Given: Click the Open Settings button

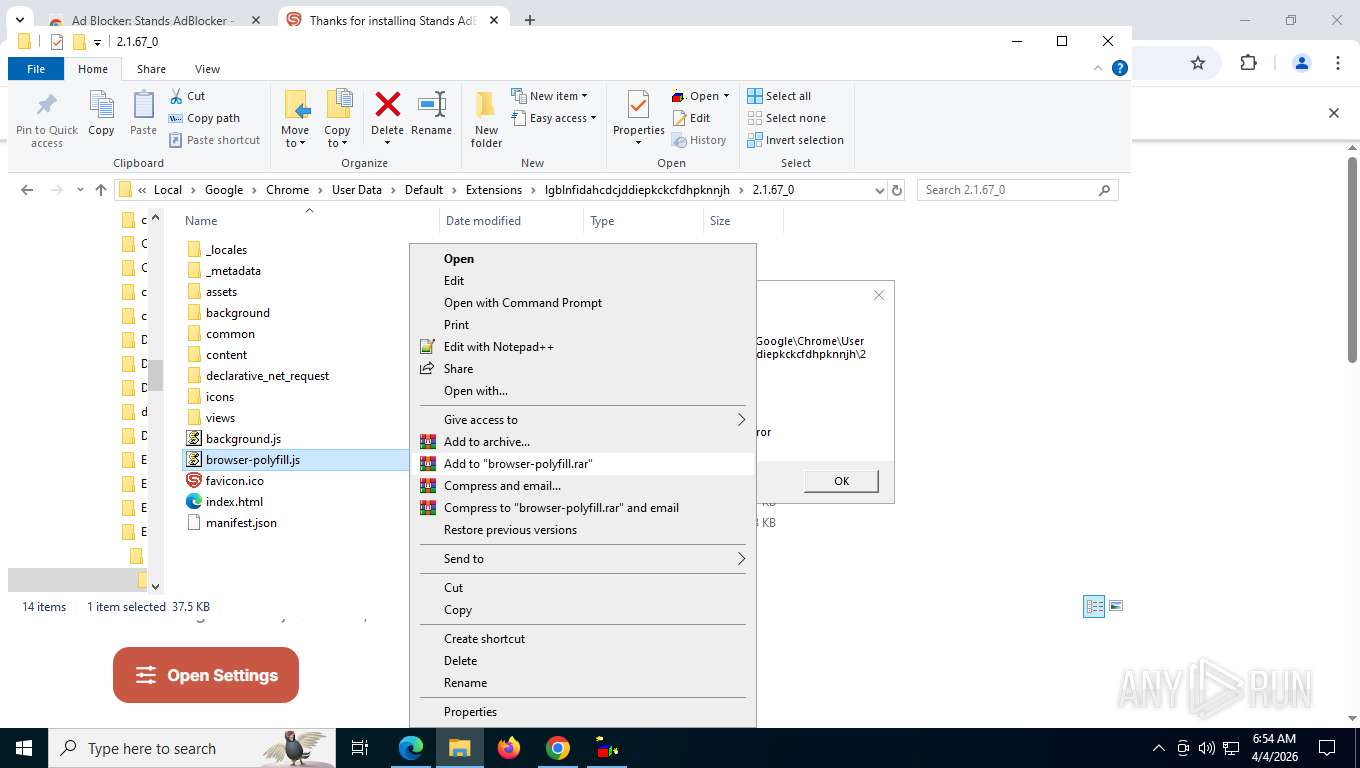Looking at the screenshot, I should [206, 675].
